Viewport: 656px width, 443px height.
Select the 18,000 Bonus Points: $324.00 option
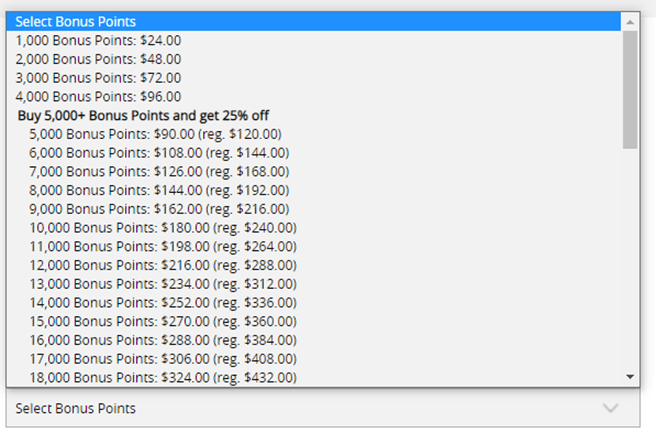163,377
